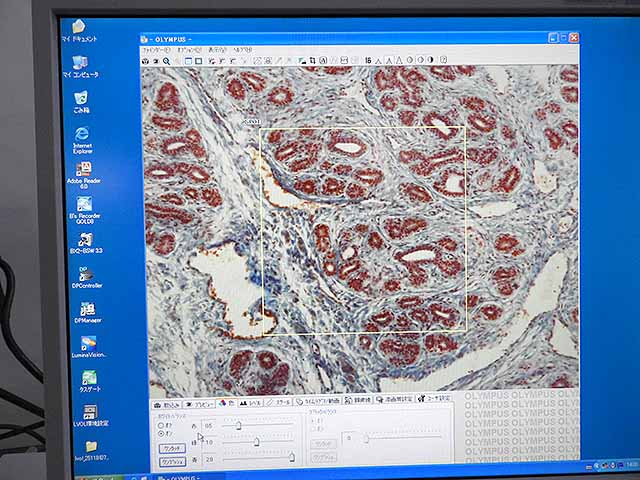Choose the blue window-frame view icon

(x=188, y=61)
